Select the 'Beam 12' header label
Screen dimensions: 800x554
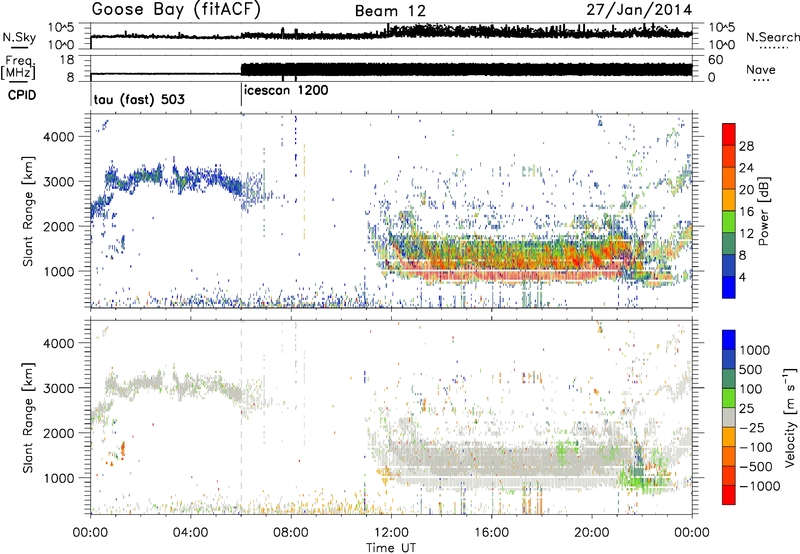pos(390,11)
